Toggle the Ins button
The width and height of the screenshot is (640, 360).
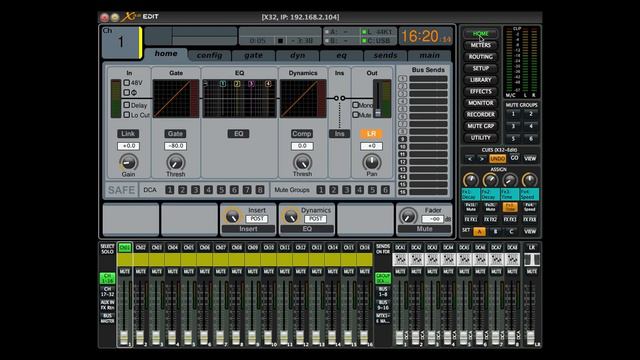click(339, 133)
